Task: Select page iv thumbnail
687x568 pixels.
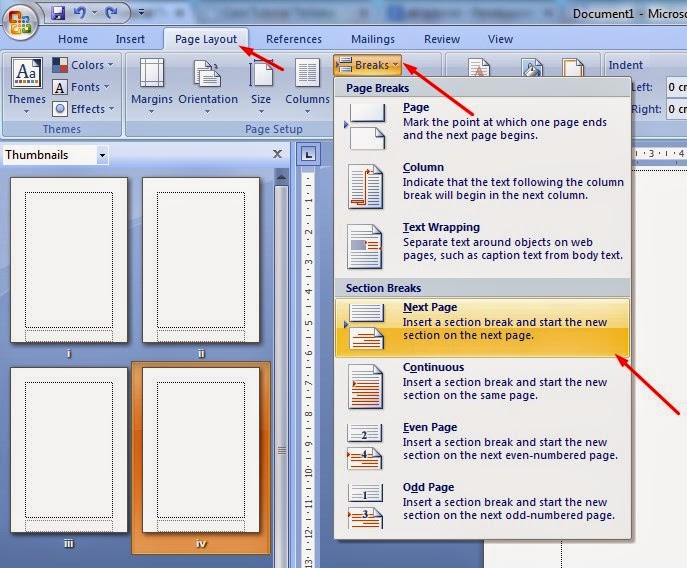Action: pos(201,450)
